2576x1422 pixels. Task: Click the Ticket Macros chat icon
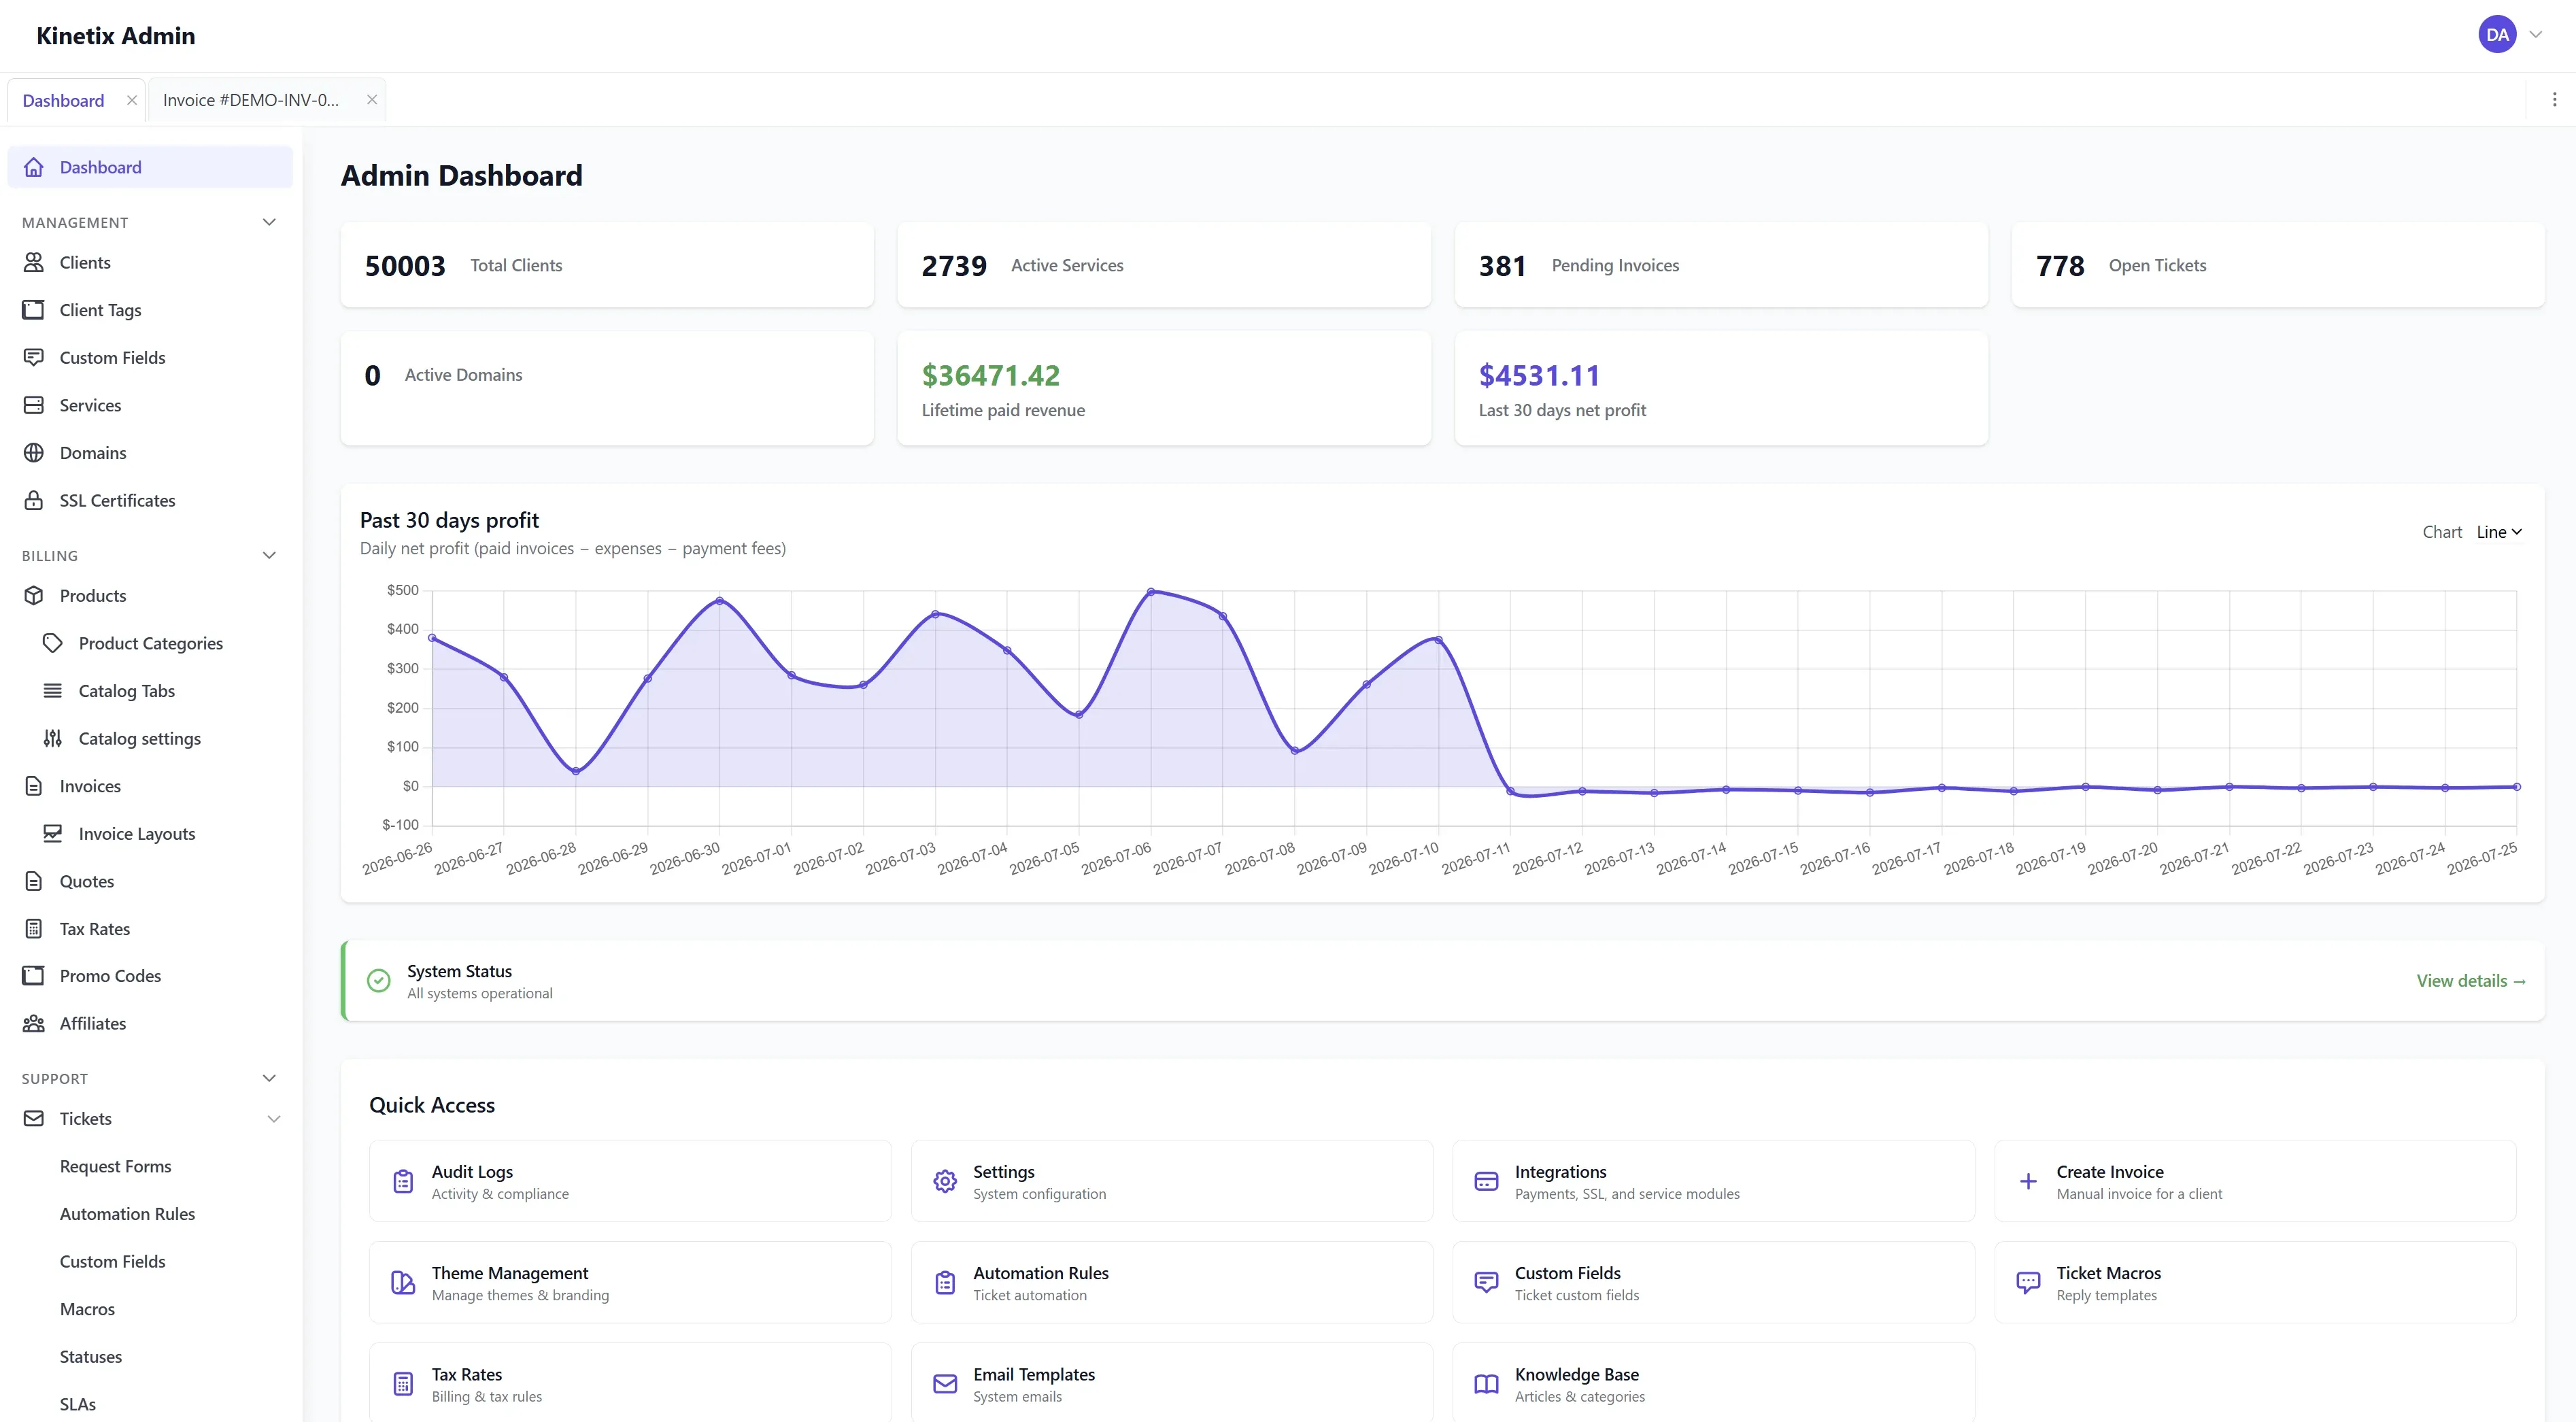(x=2028, y=1283)
